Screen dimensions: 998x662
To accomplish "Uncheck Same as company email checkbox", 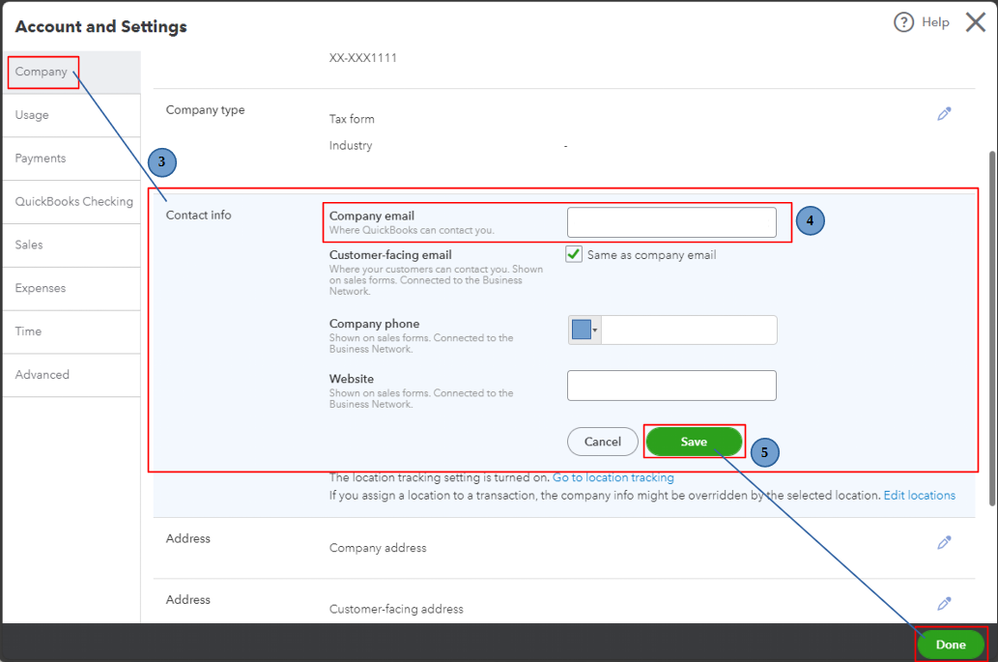I will (573, 255).
